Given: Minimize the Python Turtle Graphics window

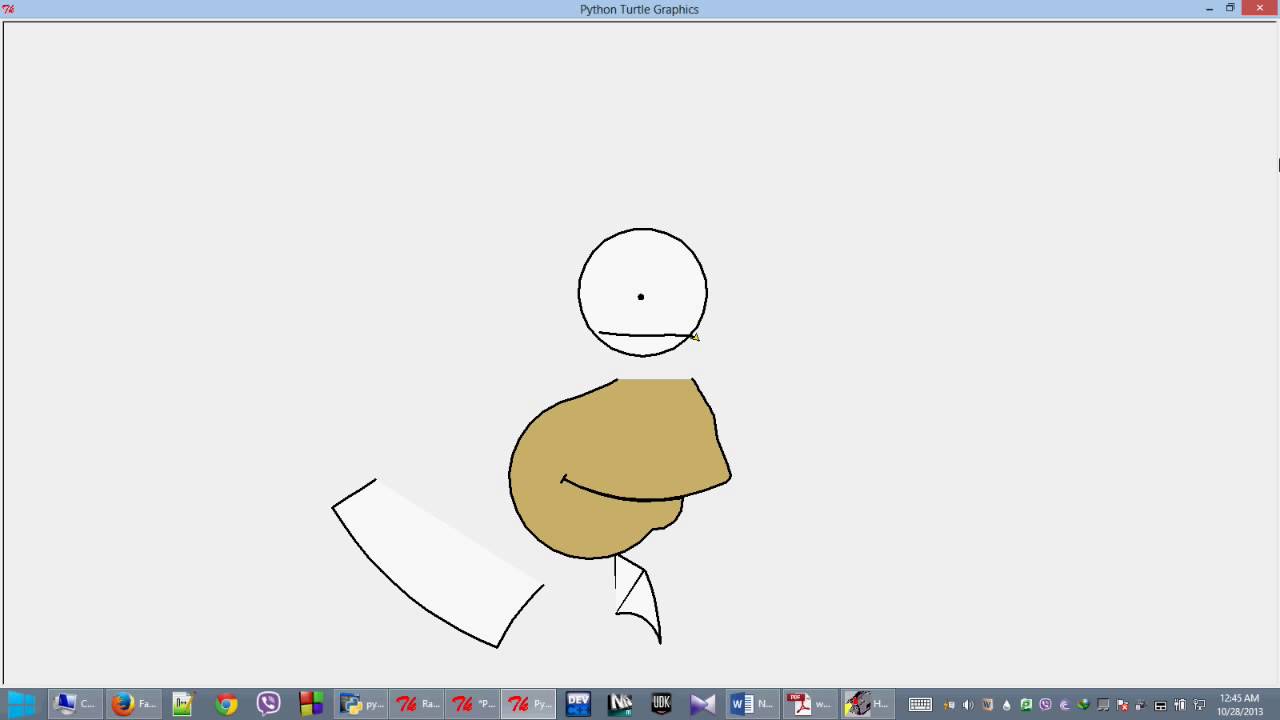Looking at the screenshot, I should point(1210,9).
